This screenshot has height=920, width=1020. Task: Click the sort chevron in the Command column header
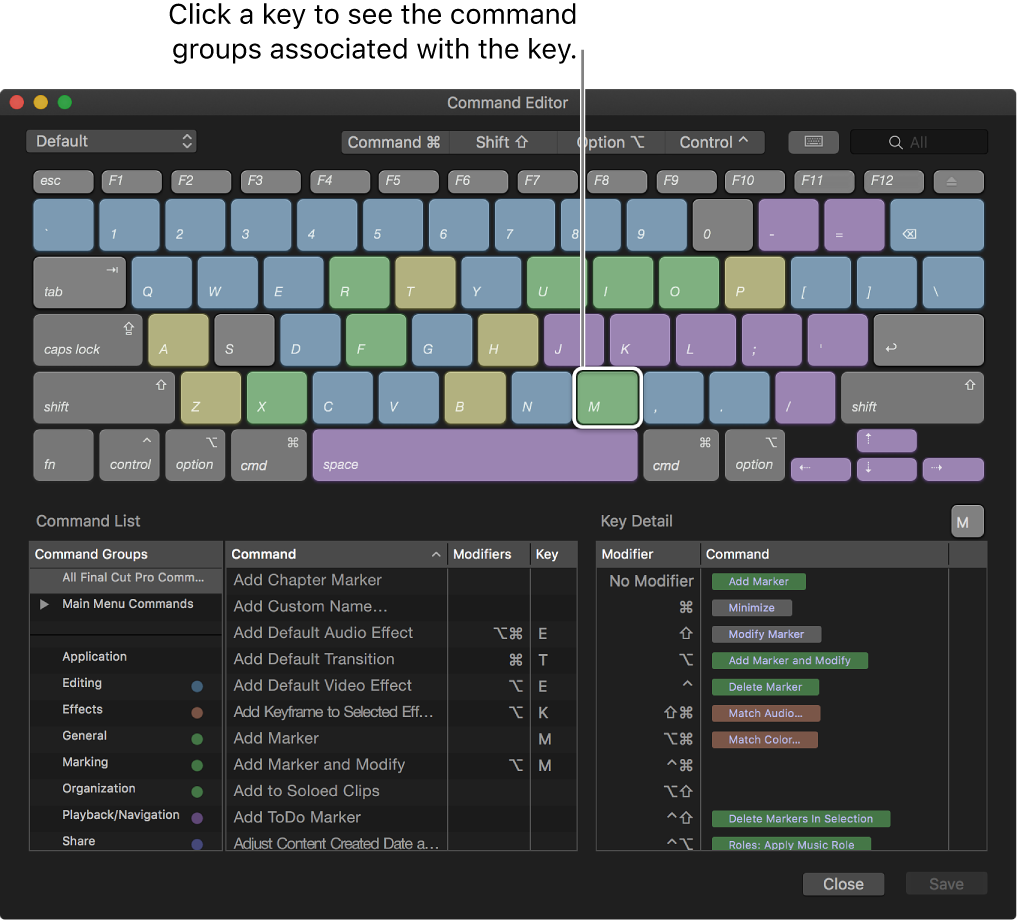coord(435,554)
